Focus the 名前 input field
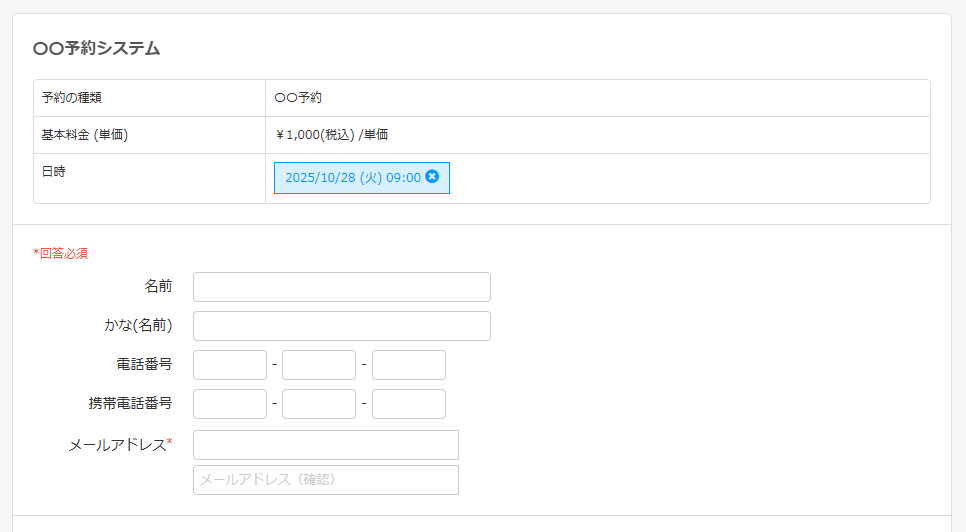 341,287
